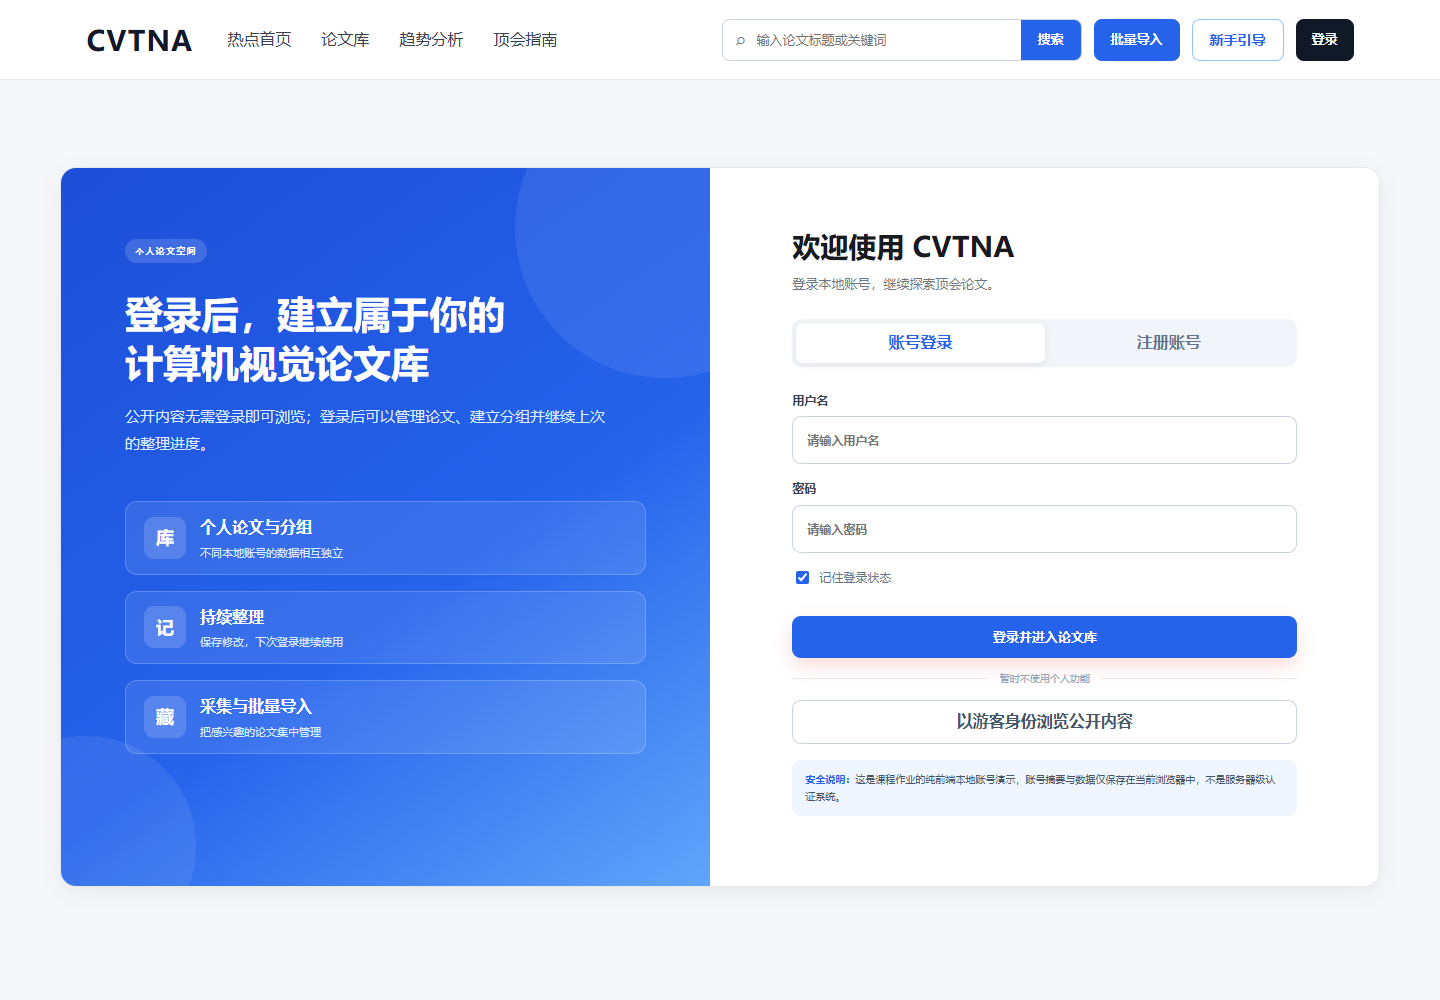Uncheck the 记住登录状态 checkbox
The height and width of the screenshot is (1000, 1440).
click(x=802, y=577)
